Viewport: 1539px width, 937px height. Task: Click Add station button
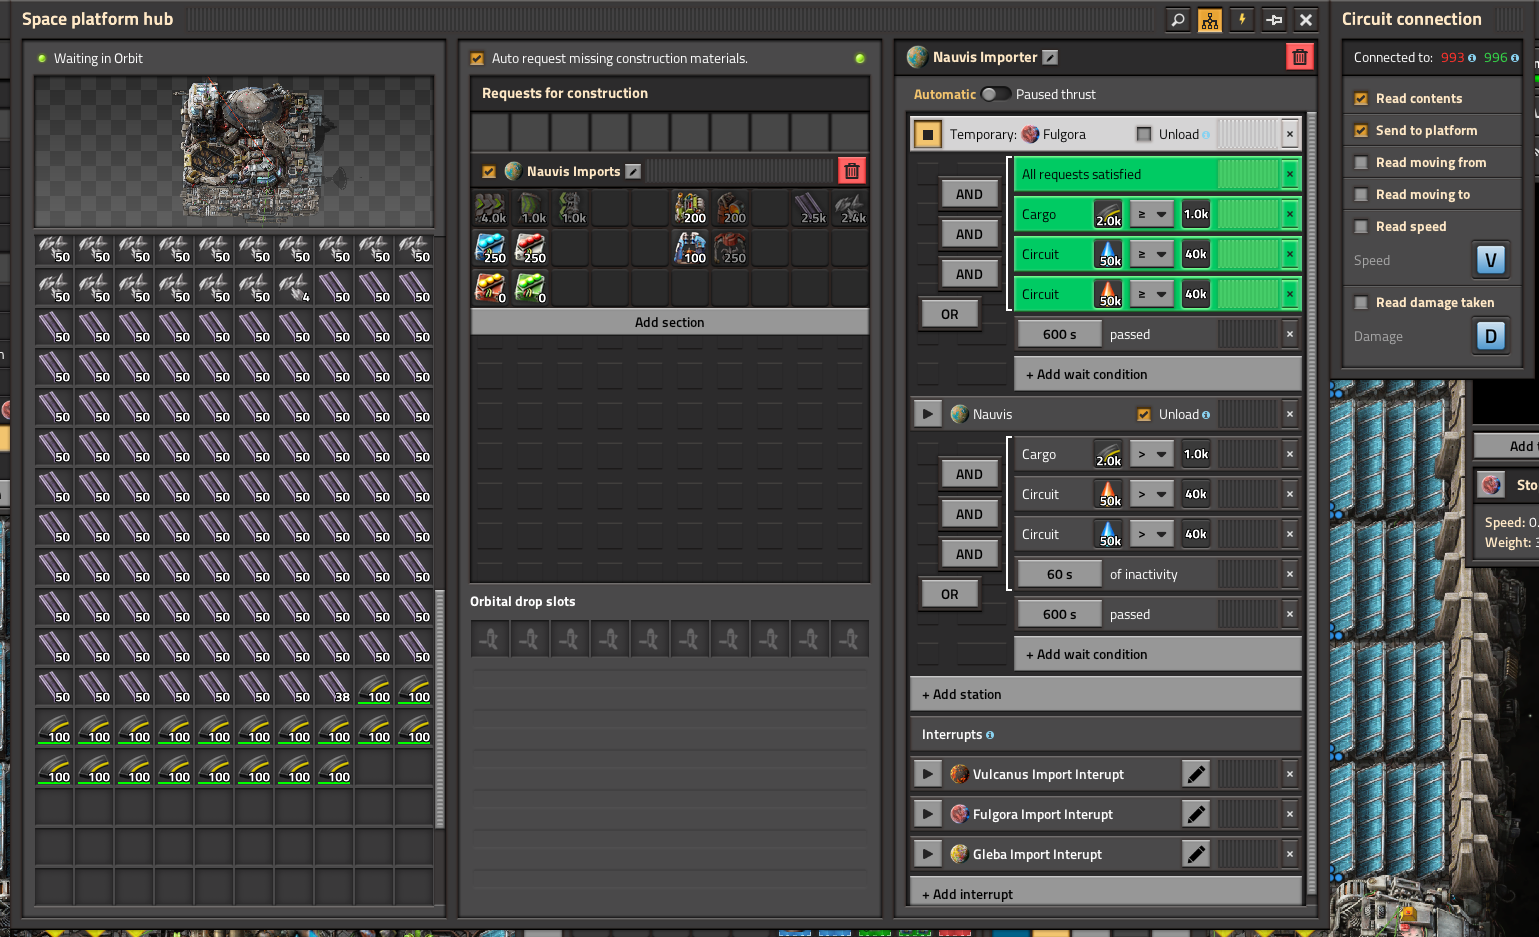coord(1106,694)
